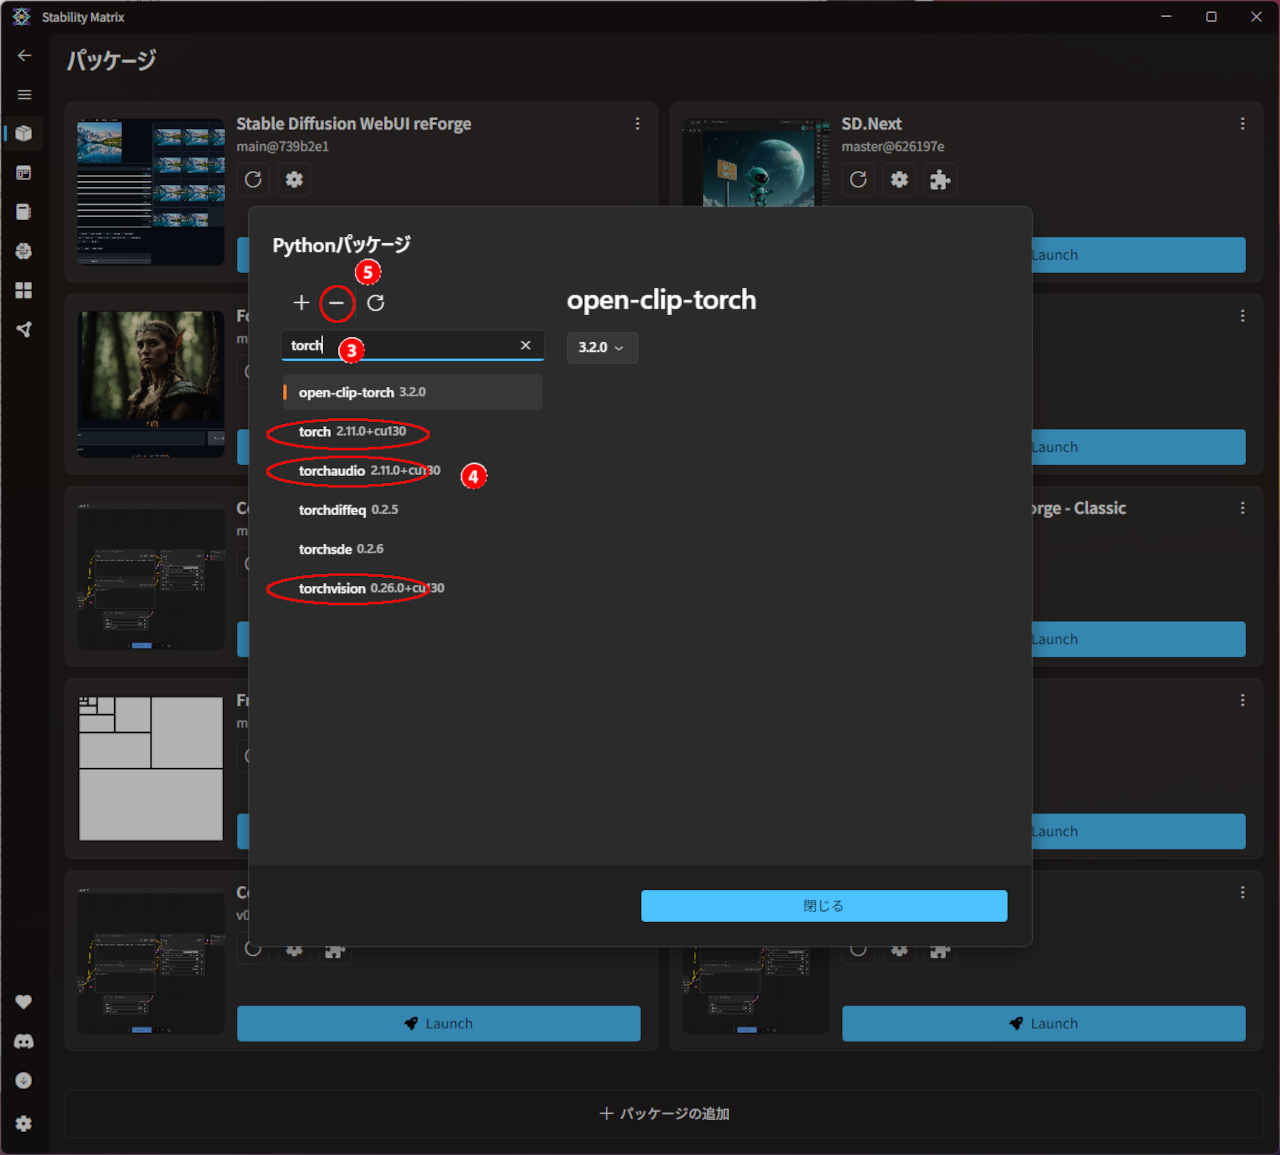Select the torchsde 0.2.6 package row

tap(412, 549)
